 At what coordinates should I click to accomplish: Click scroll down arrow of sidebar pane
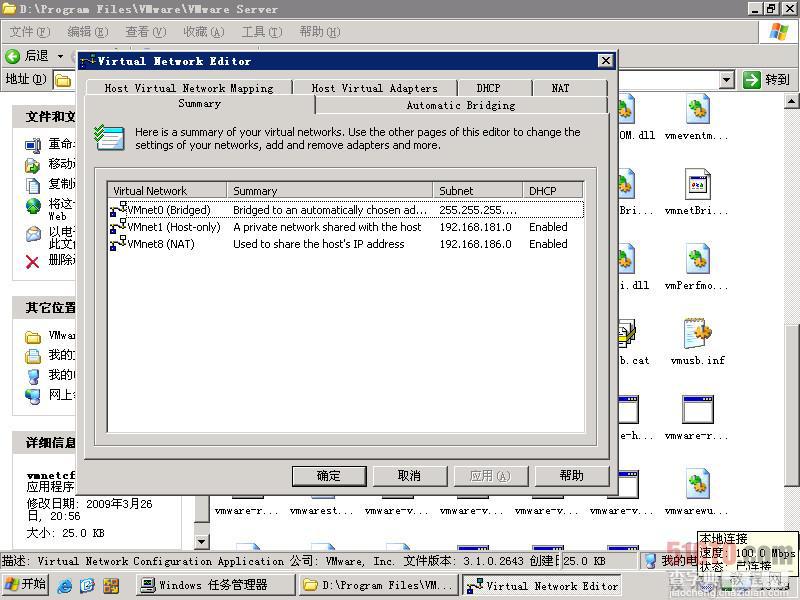(x=202, y=542)
